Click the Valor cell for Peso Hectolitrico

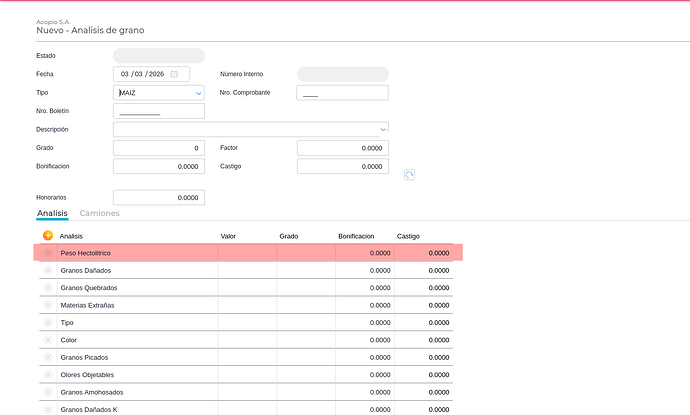click(x=246, y=254)
